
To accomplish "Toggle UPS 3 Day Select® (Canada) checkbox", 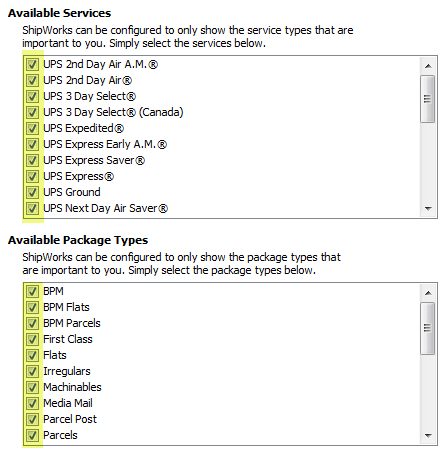I will coord(32,112).
